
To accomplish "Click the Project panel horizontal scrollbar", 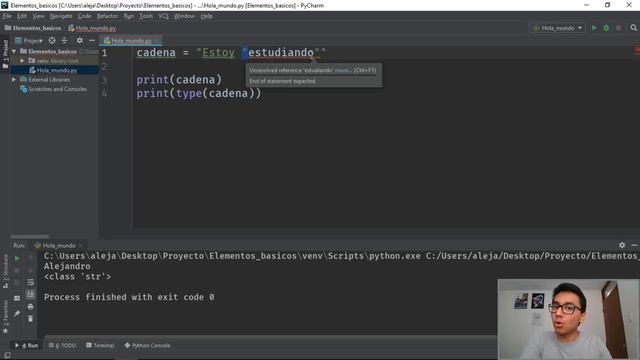I will point(30,236).
